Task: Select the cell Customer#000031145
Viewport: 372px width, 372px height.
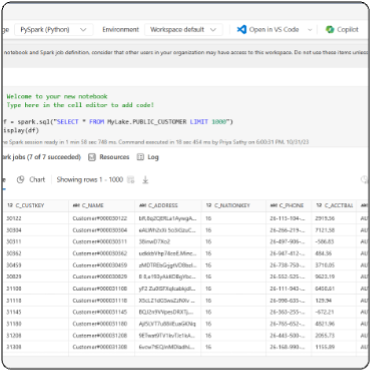Action: point(100,312)
